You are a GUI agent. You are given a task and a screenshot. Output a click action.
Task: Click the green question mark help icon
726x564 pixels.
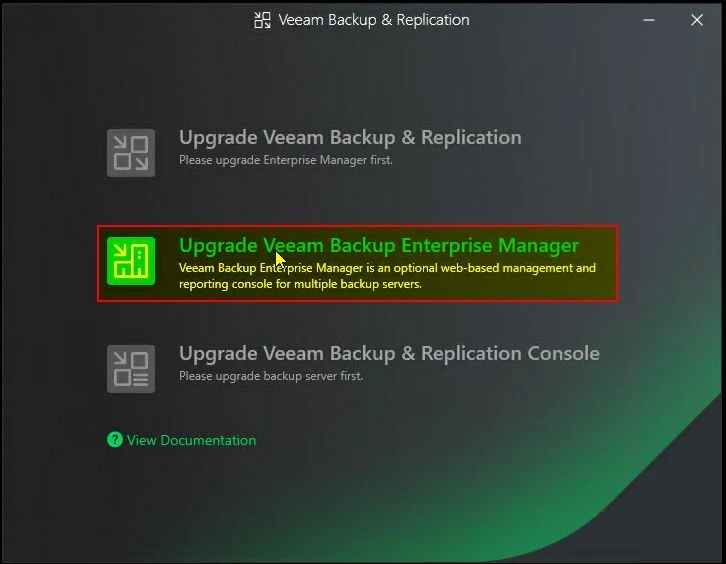pyautogui.click(x=115, y=440)
